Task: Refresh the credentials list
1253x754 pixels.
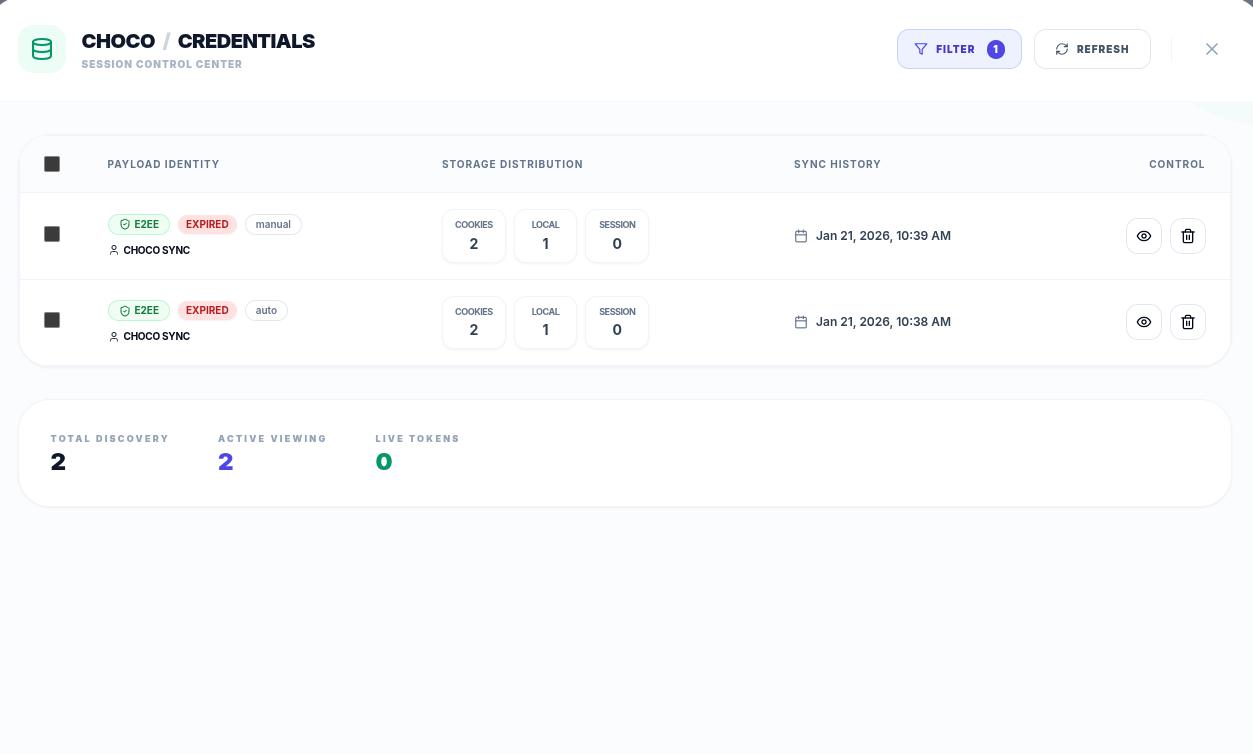Action: coord(1091,49)
